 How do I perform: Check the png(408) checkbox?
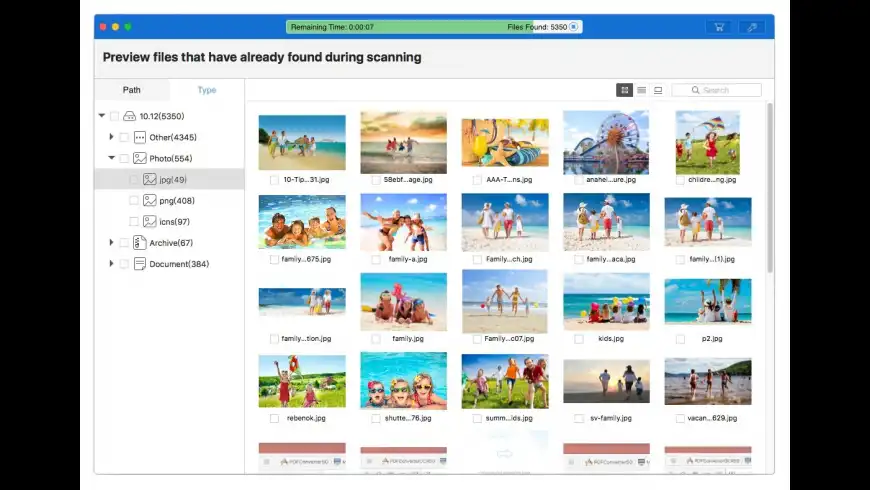click(134, 200)
